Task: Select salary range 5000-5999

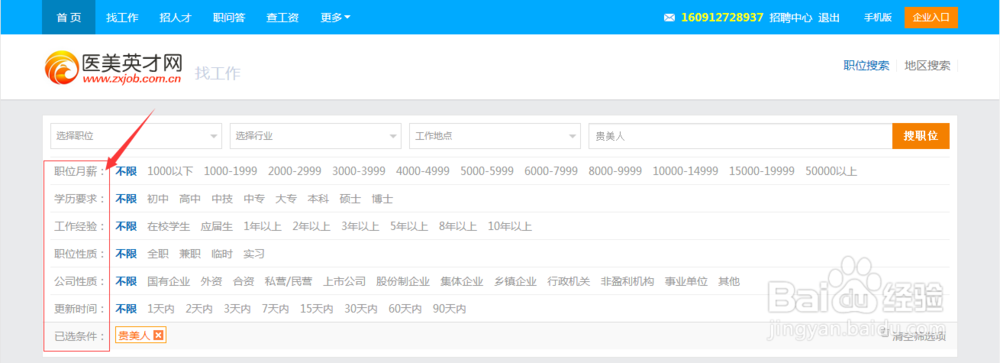Action: coord(487,171)
